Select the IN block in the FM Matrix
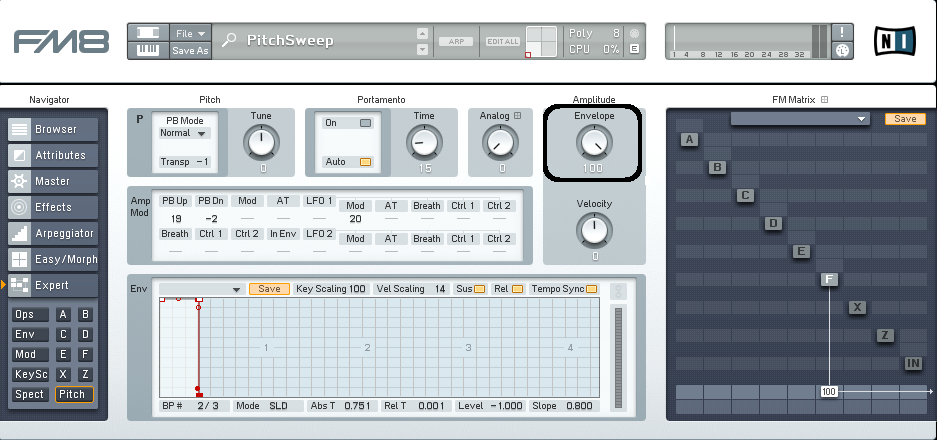Image resolution: width=937 pixels, height=440 pixels. (913, 363)
